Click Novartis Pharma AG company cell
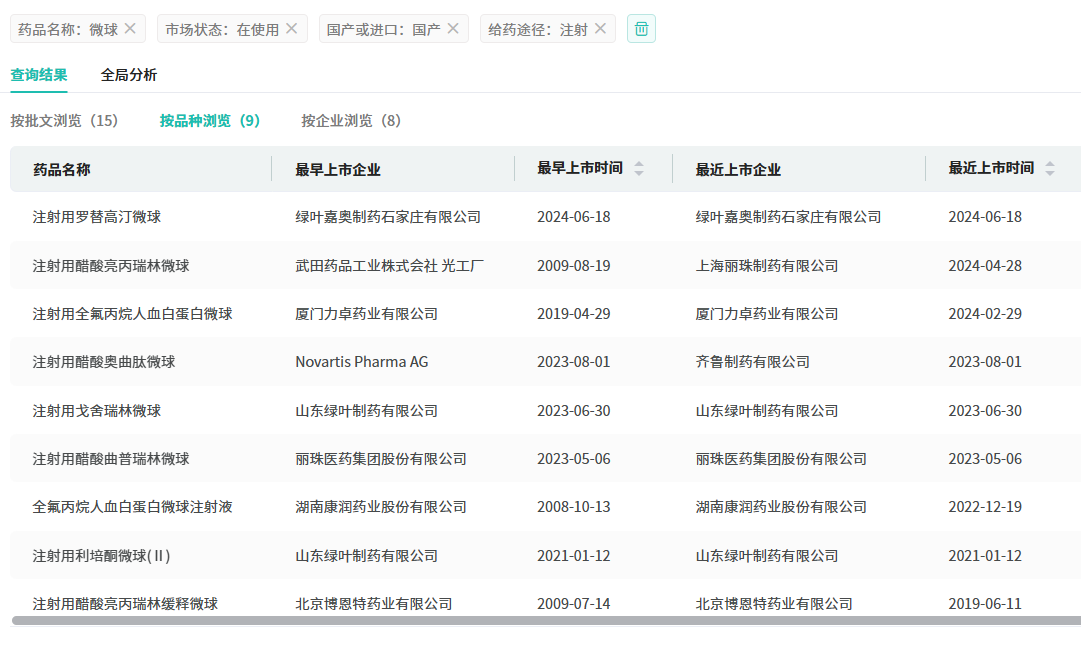1081x652 pixels. point(361,362)
